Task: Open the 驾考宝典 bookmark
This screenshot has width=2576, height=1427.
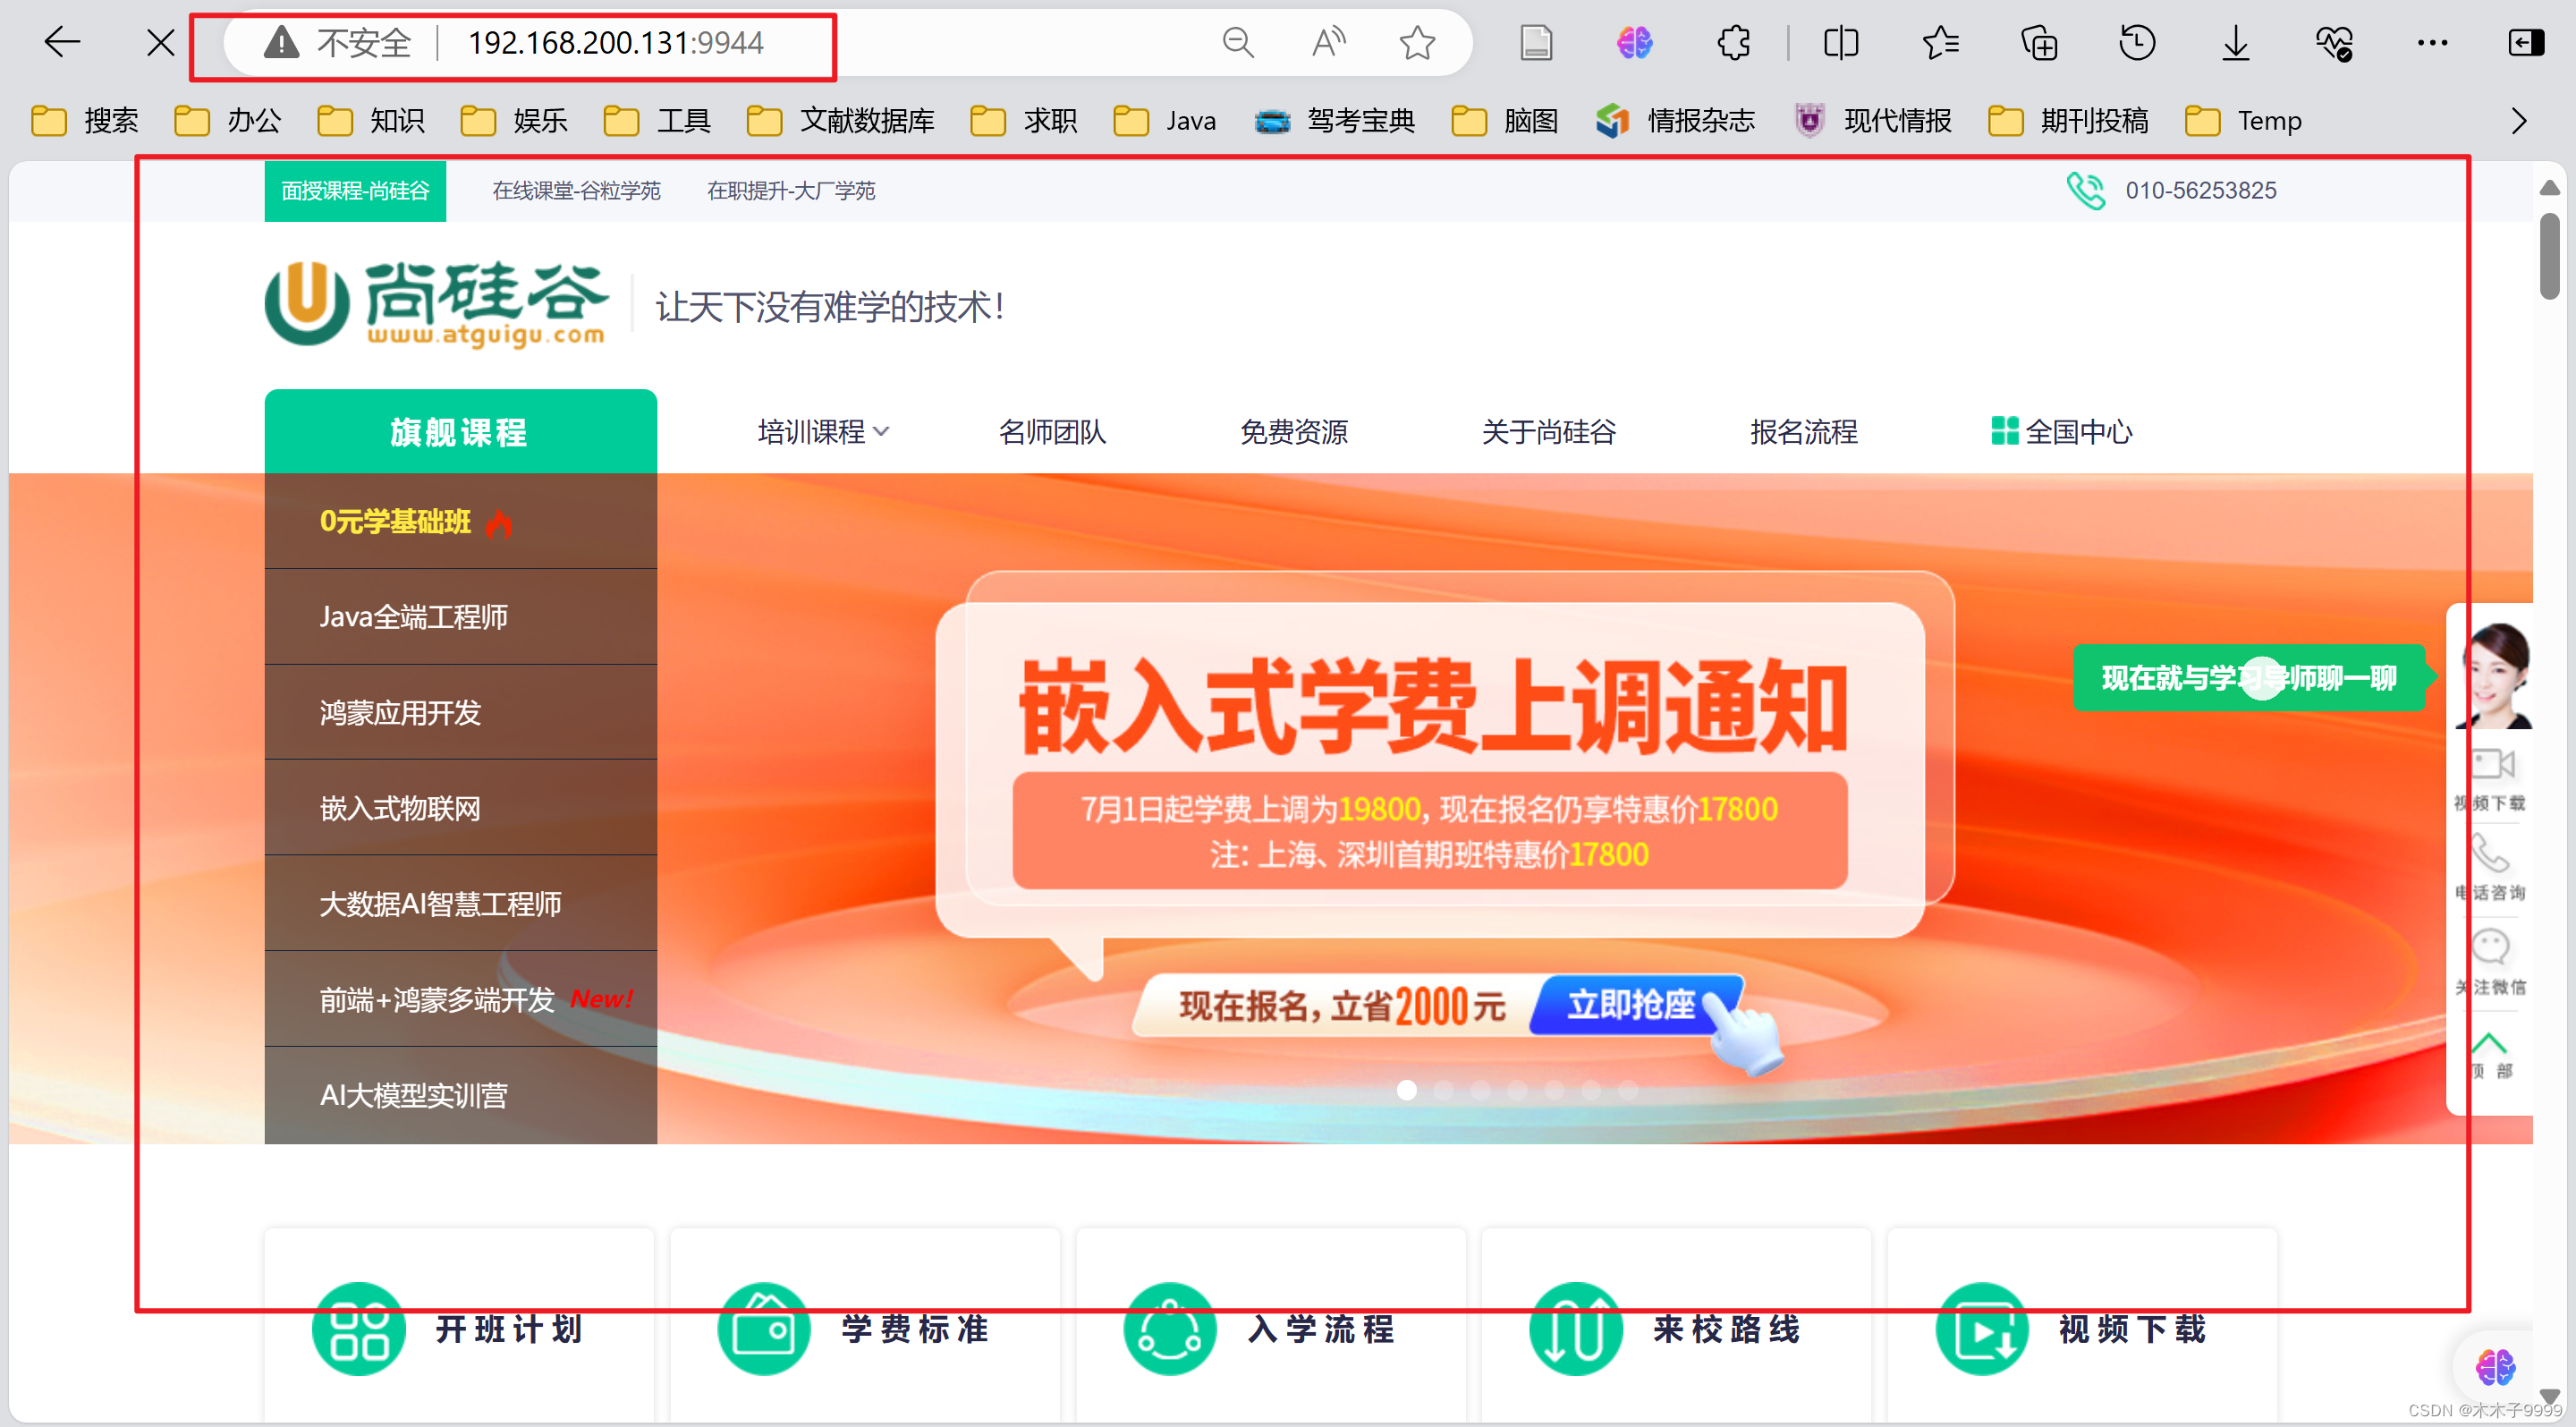Action: point(1335,121)
